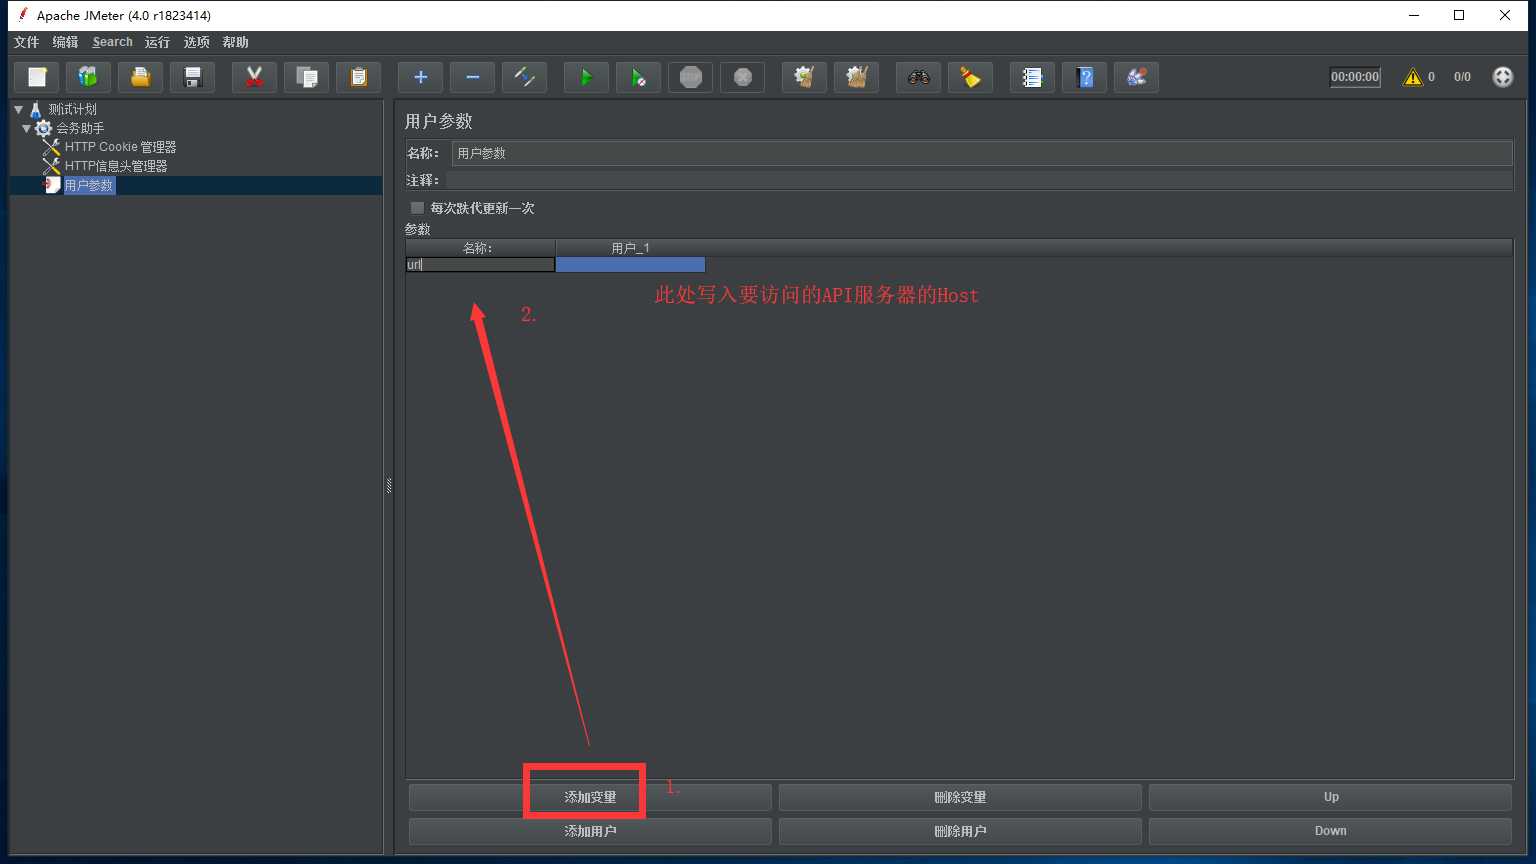Screen dimensions: 1536x864
Task: Click the rightmost toolbar plugin icon
Action: pyautogui.click(x=1136, y=77)
